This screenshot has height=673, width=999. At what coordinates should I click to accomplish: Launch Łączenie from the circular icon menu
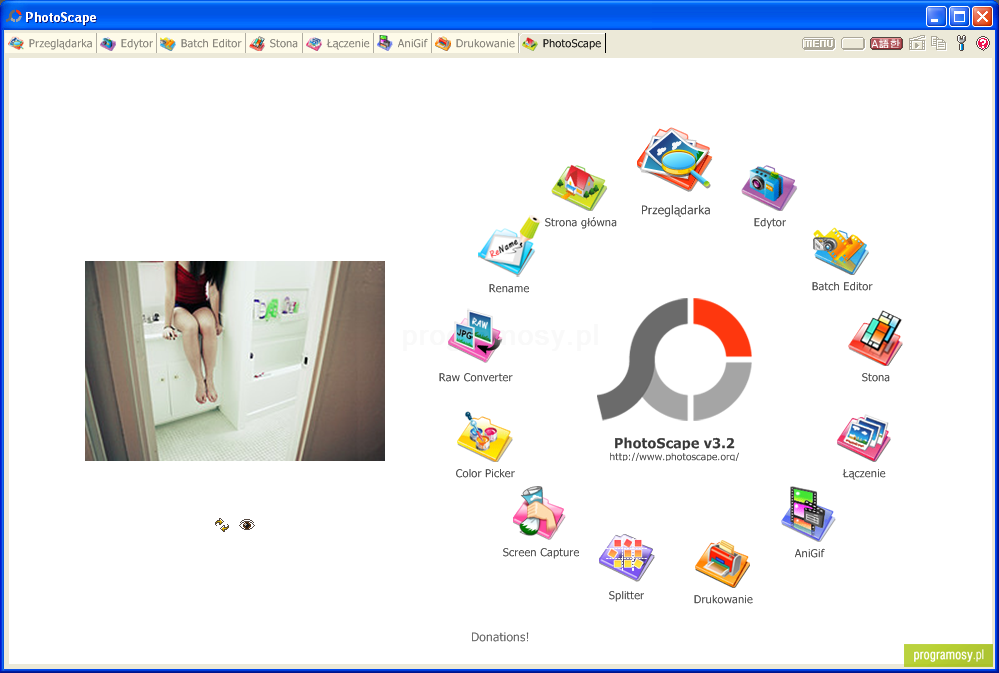[863, 438]
